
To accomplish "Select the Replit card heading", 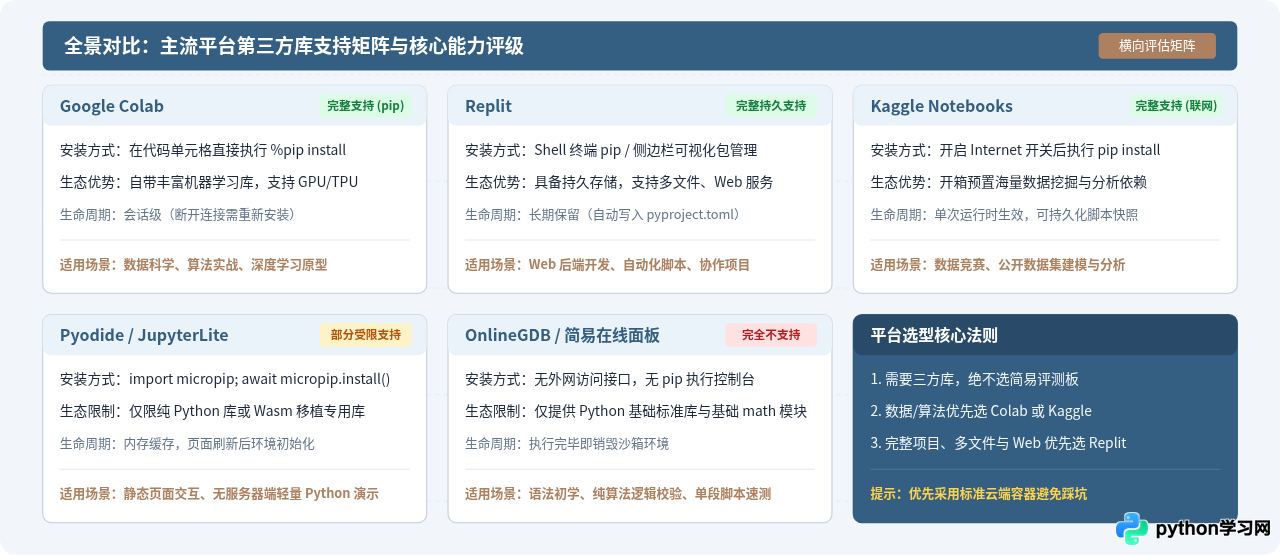I will point(488,106).
